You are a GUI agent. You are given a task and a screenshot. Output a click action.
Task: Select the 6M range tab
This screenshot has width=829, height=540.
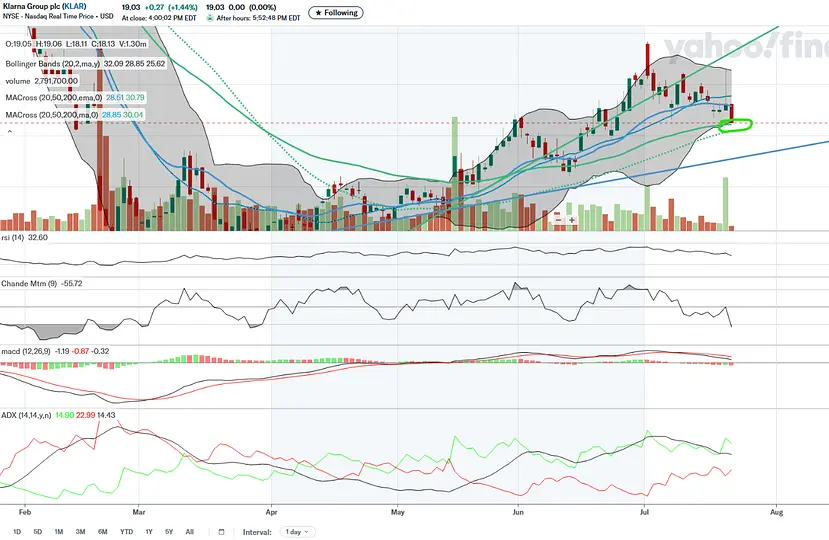pos(103,532)
